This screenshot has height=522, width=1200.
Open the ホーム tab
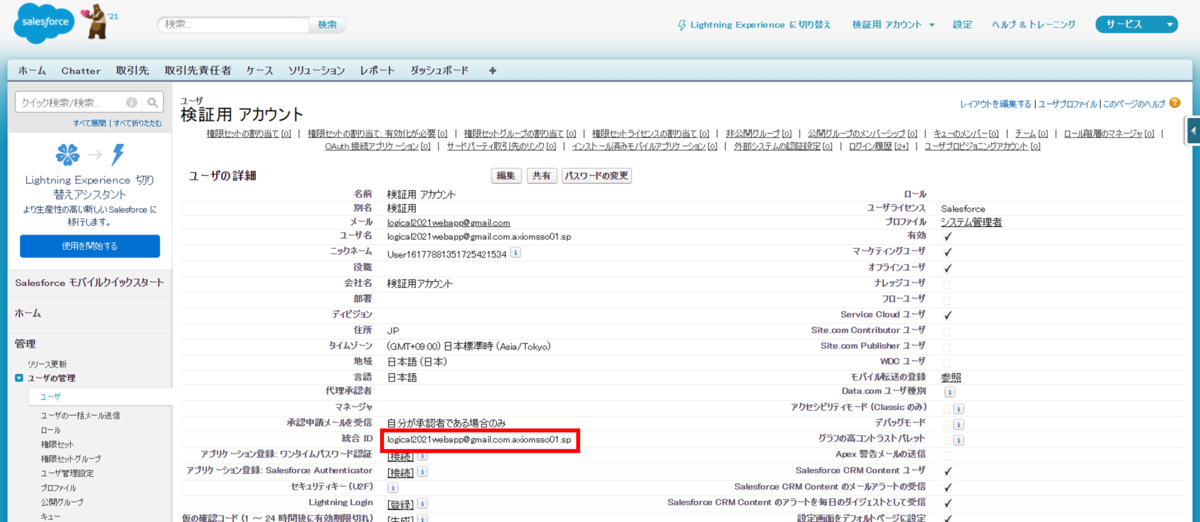click(31, 71)
